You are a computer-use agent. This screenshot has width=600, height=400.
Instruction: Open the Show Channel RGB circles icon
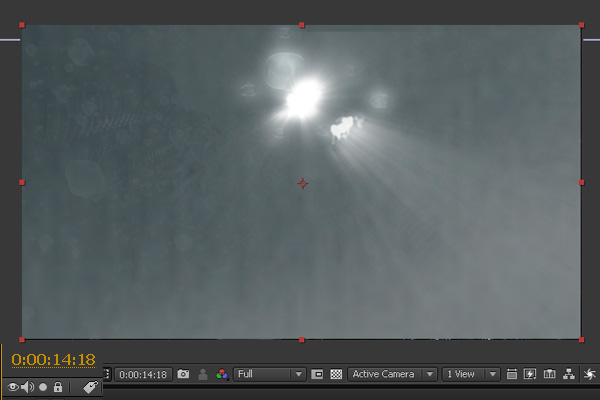point(222,374)
